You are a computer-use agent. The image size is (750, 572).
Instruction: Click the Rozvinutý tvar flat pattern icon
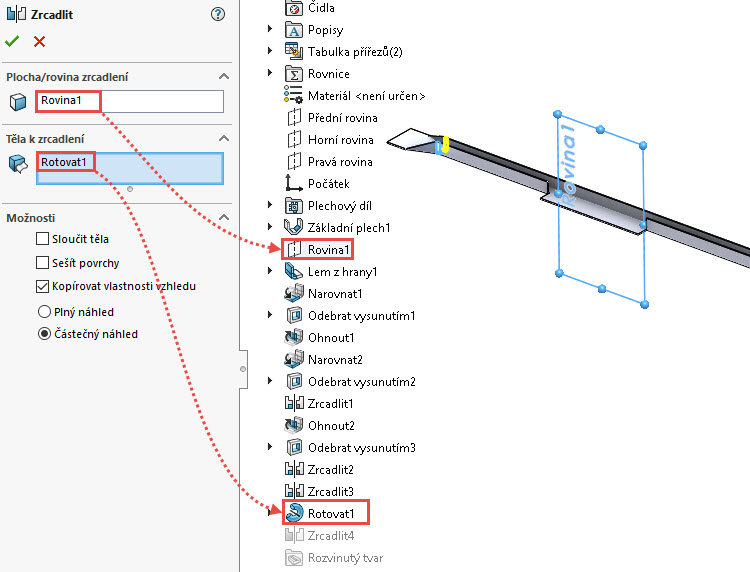(294, 558)
